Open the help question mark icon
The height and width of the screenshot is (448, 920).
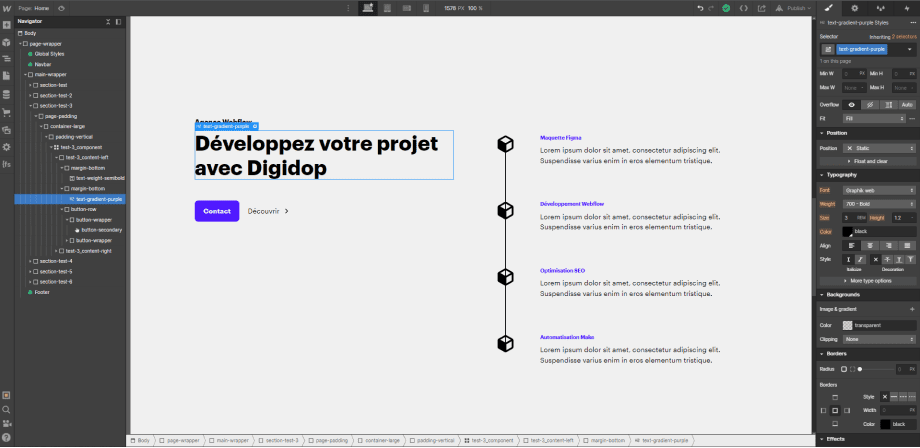6,437
